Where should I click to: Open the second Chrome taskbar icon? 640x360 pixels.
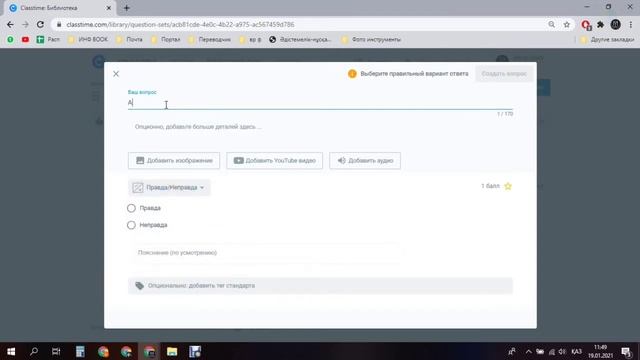point(126,351)
